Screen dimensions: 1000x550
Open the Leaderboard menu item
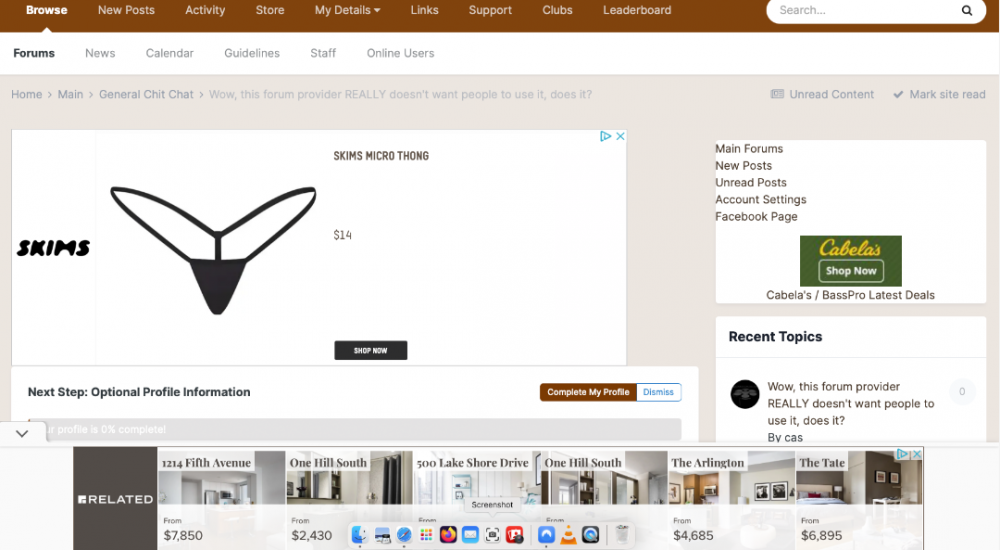[x=637, y=10]
